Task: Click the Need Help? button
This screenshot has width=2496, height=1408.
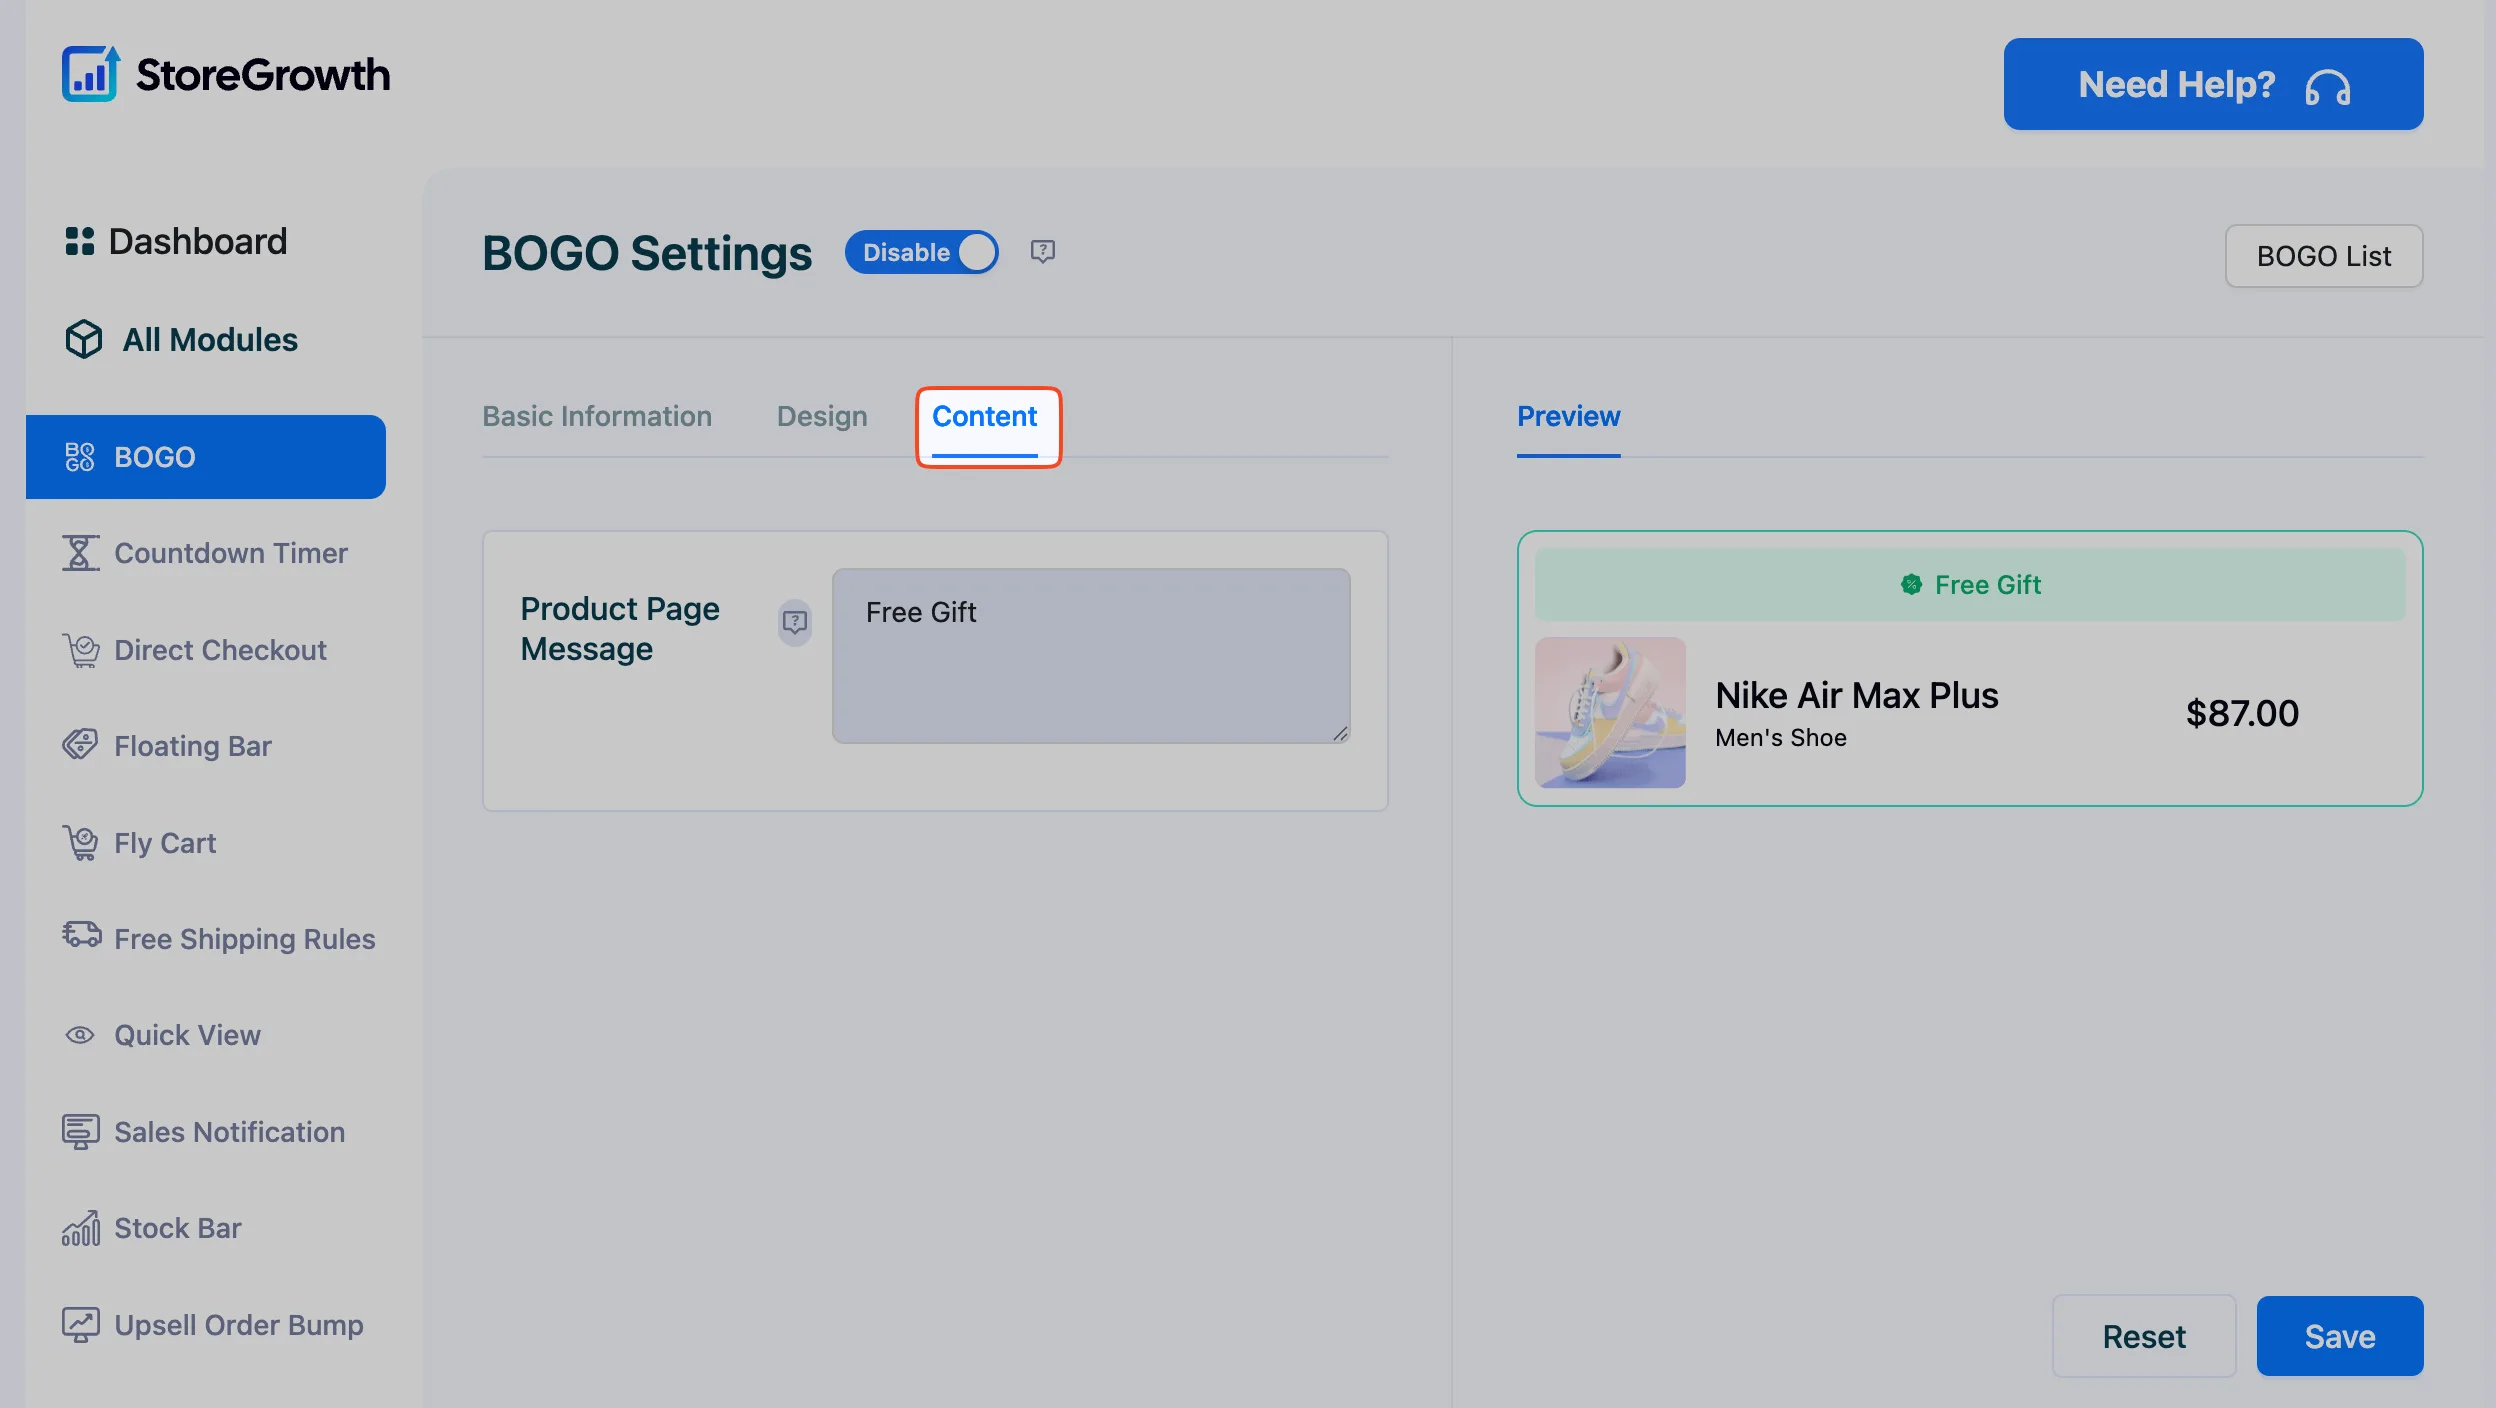Action: 2213,84
